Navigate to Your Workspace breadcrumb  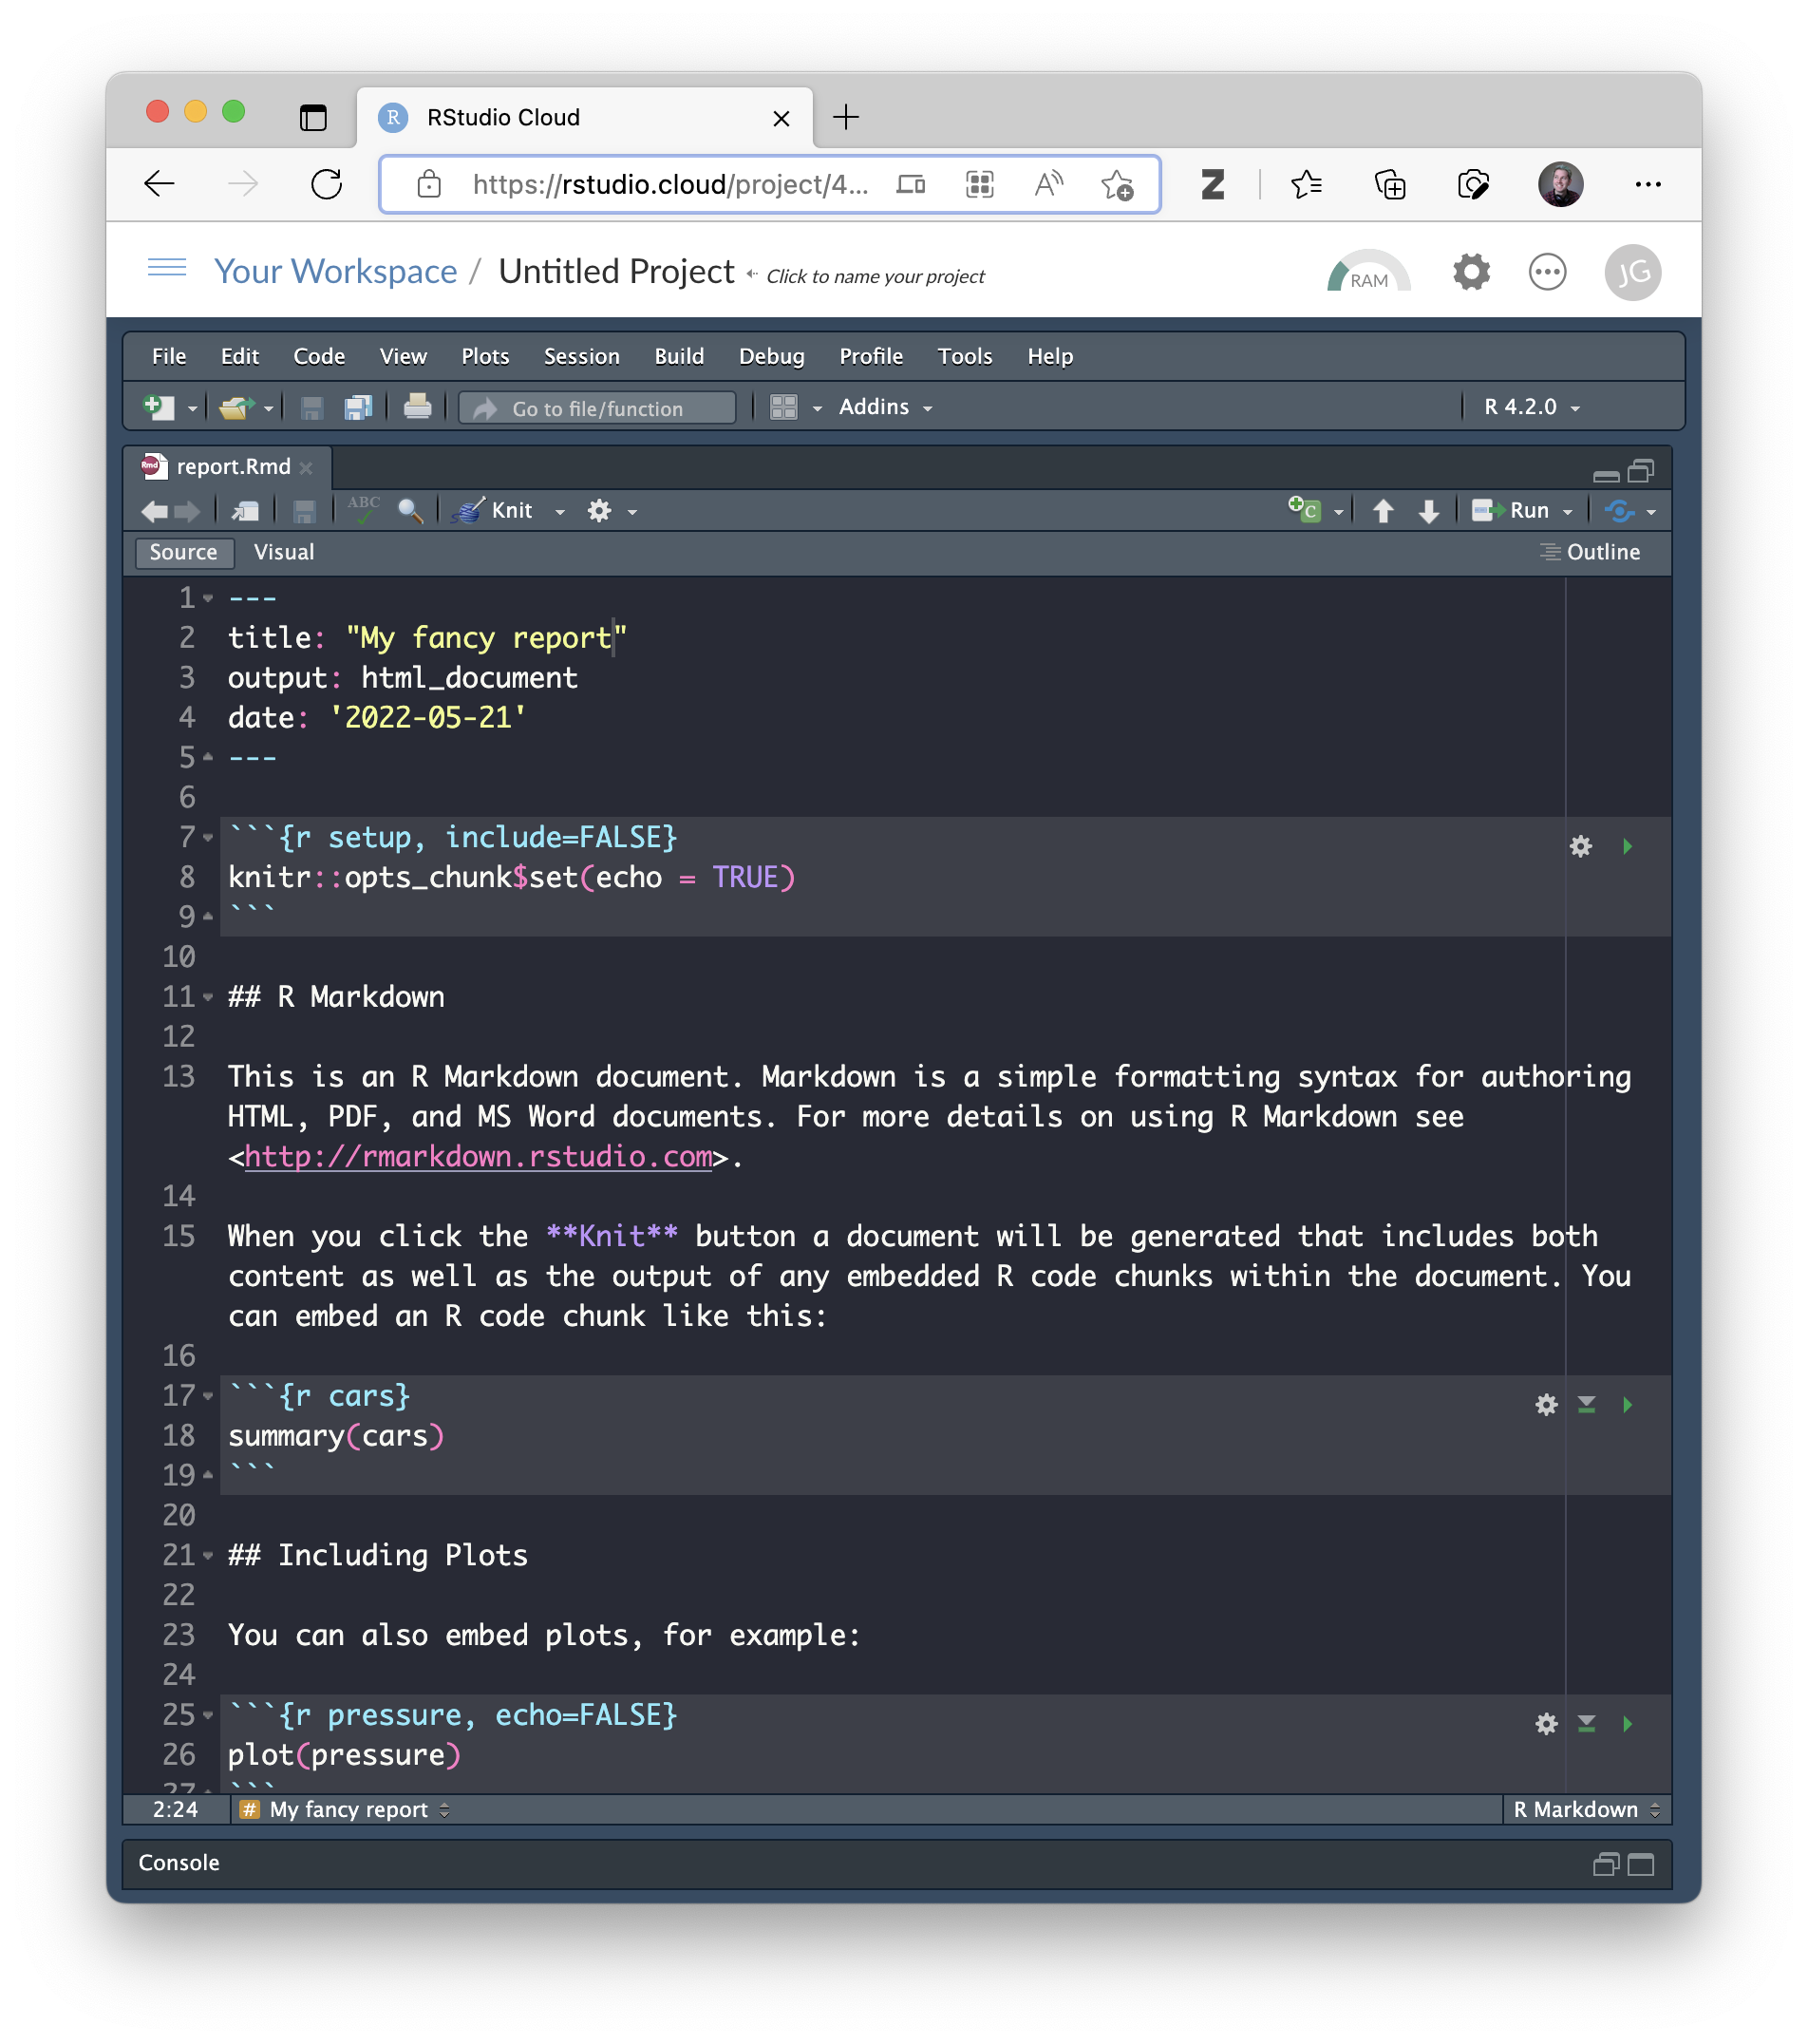336,271
